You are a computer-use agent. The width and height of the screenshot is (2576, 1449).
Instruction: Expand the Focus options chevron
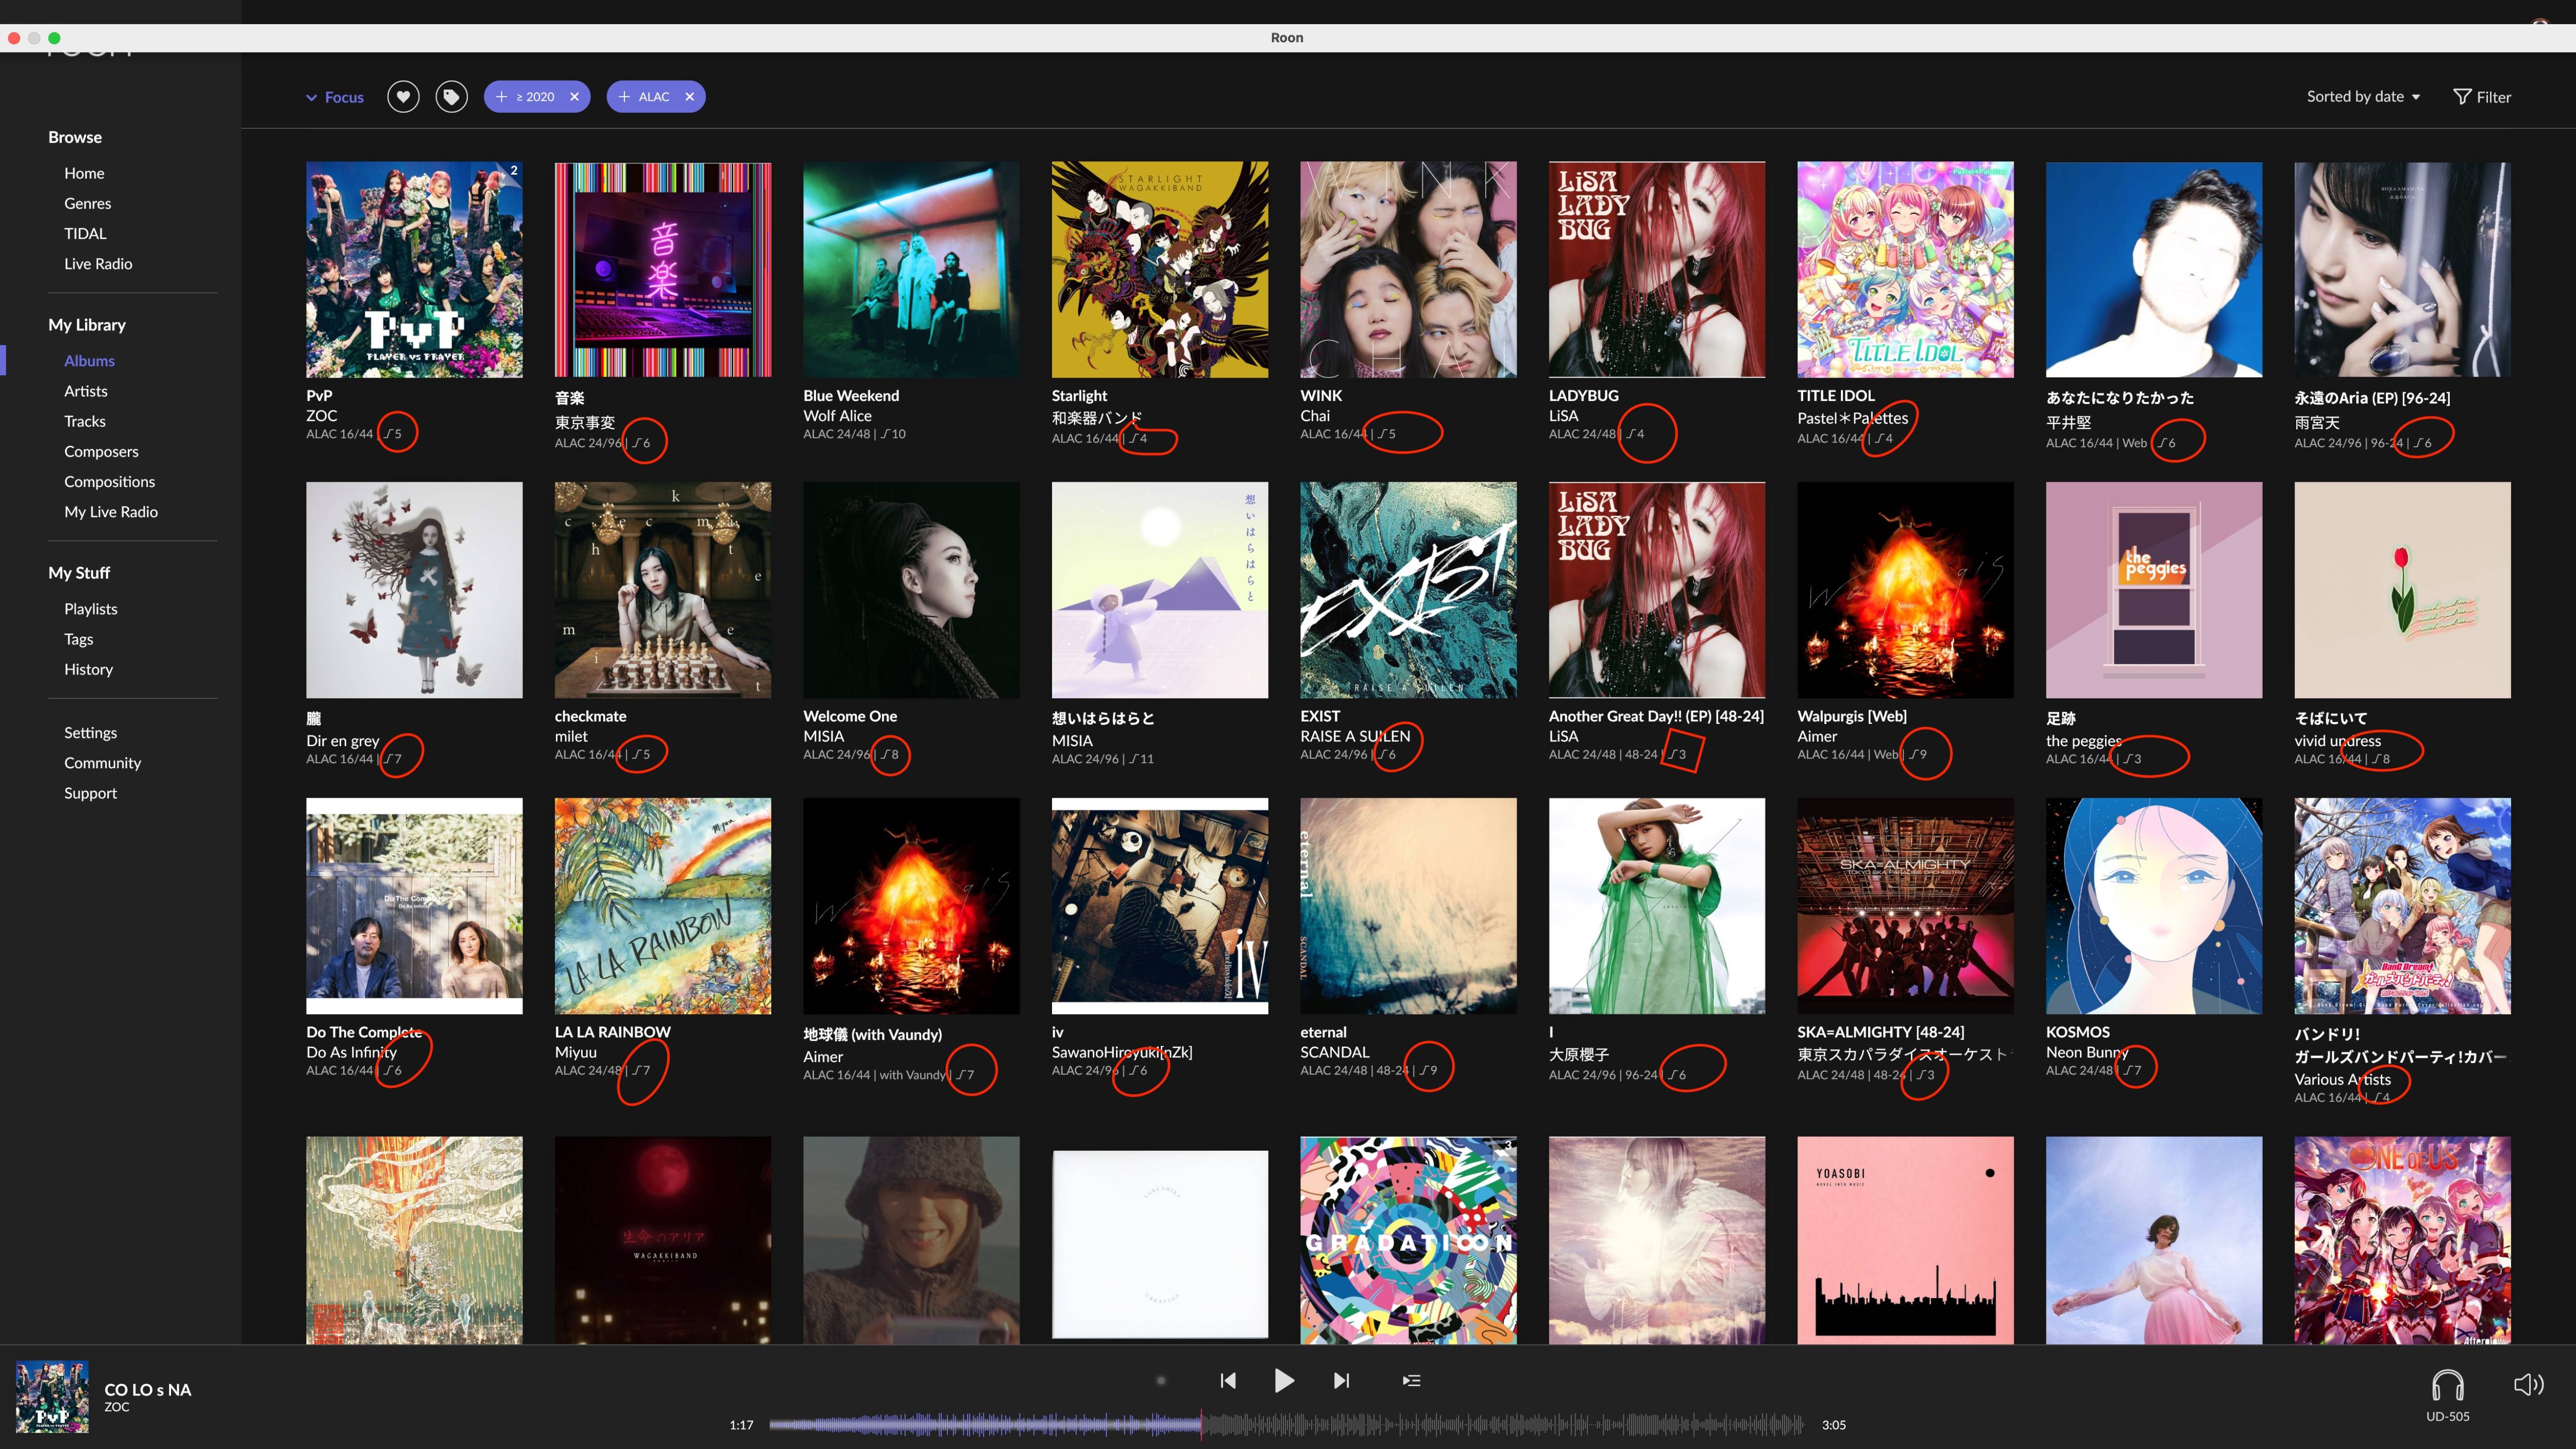pyautogui.click(x=311, y=98)
